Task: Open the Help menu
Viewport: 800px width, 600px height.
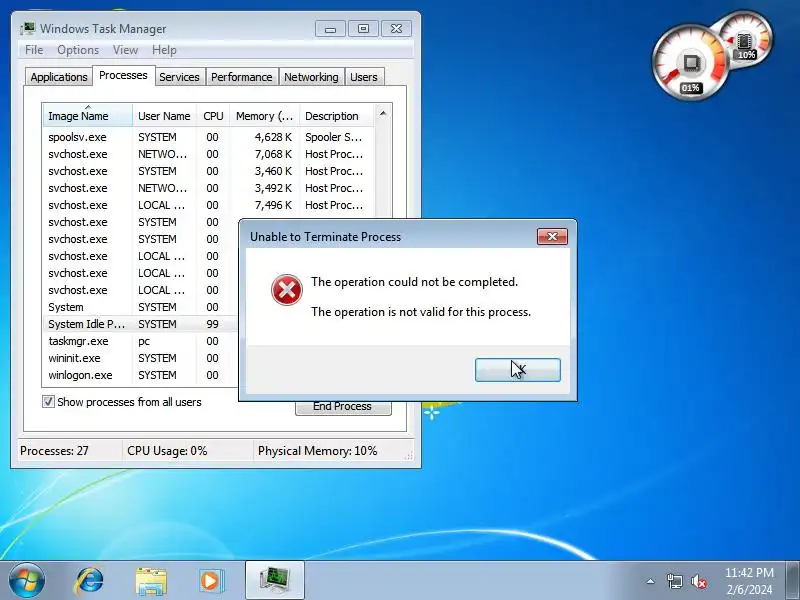Action: click(x=164, y=50)
